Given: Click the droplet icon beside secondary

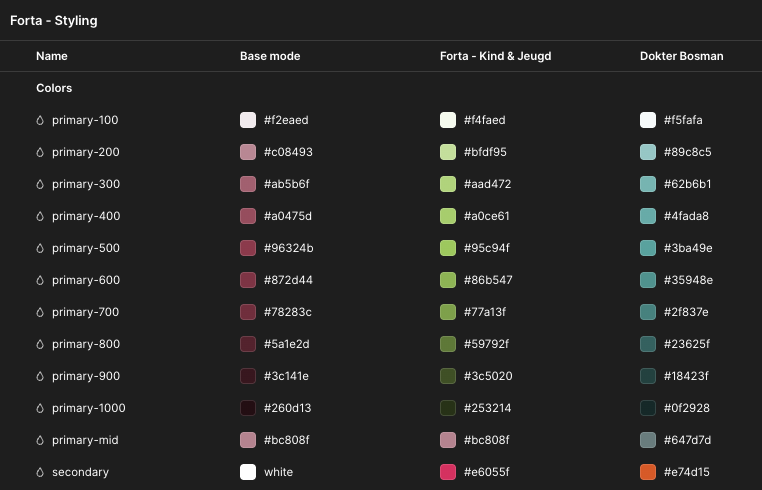Looking at the screenshot, I should (x=40, y=472).
